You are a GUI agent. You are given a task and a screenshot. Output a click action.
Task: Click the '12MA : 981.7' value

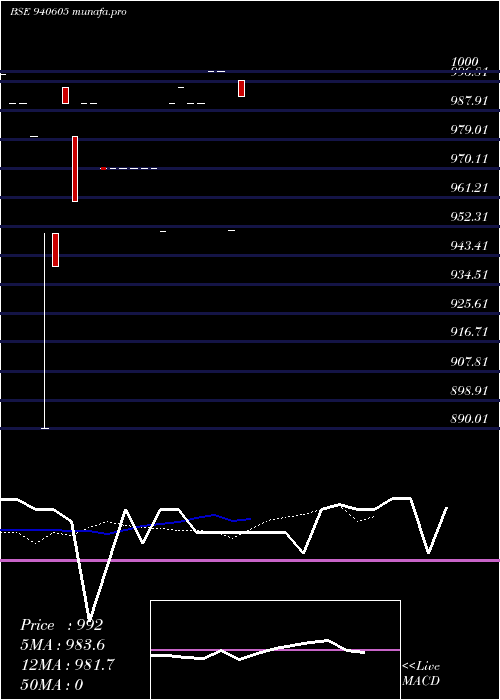pyautogui.click(x=67, y=665)
